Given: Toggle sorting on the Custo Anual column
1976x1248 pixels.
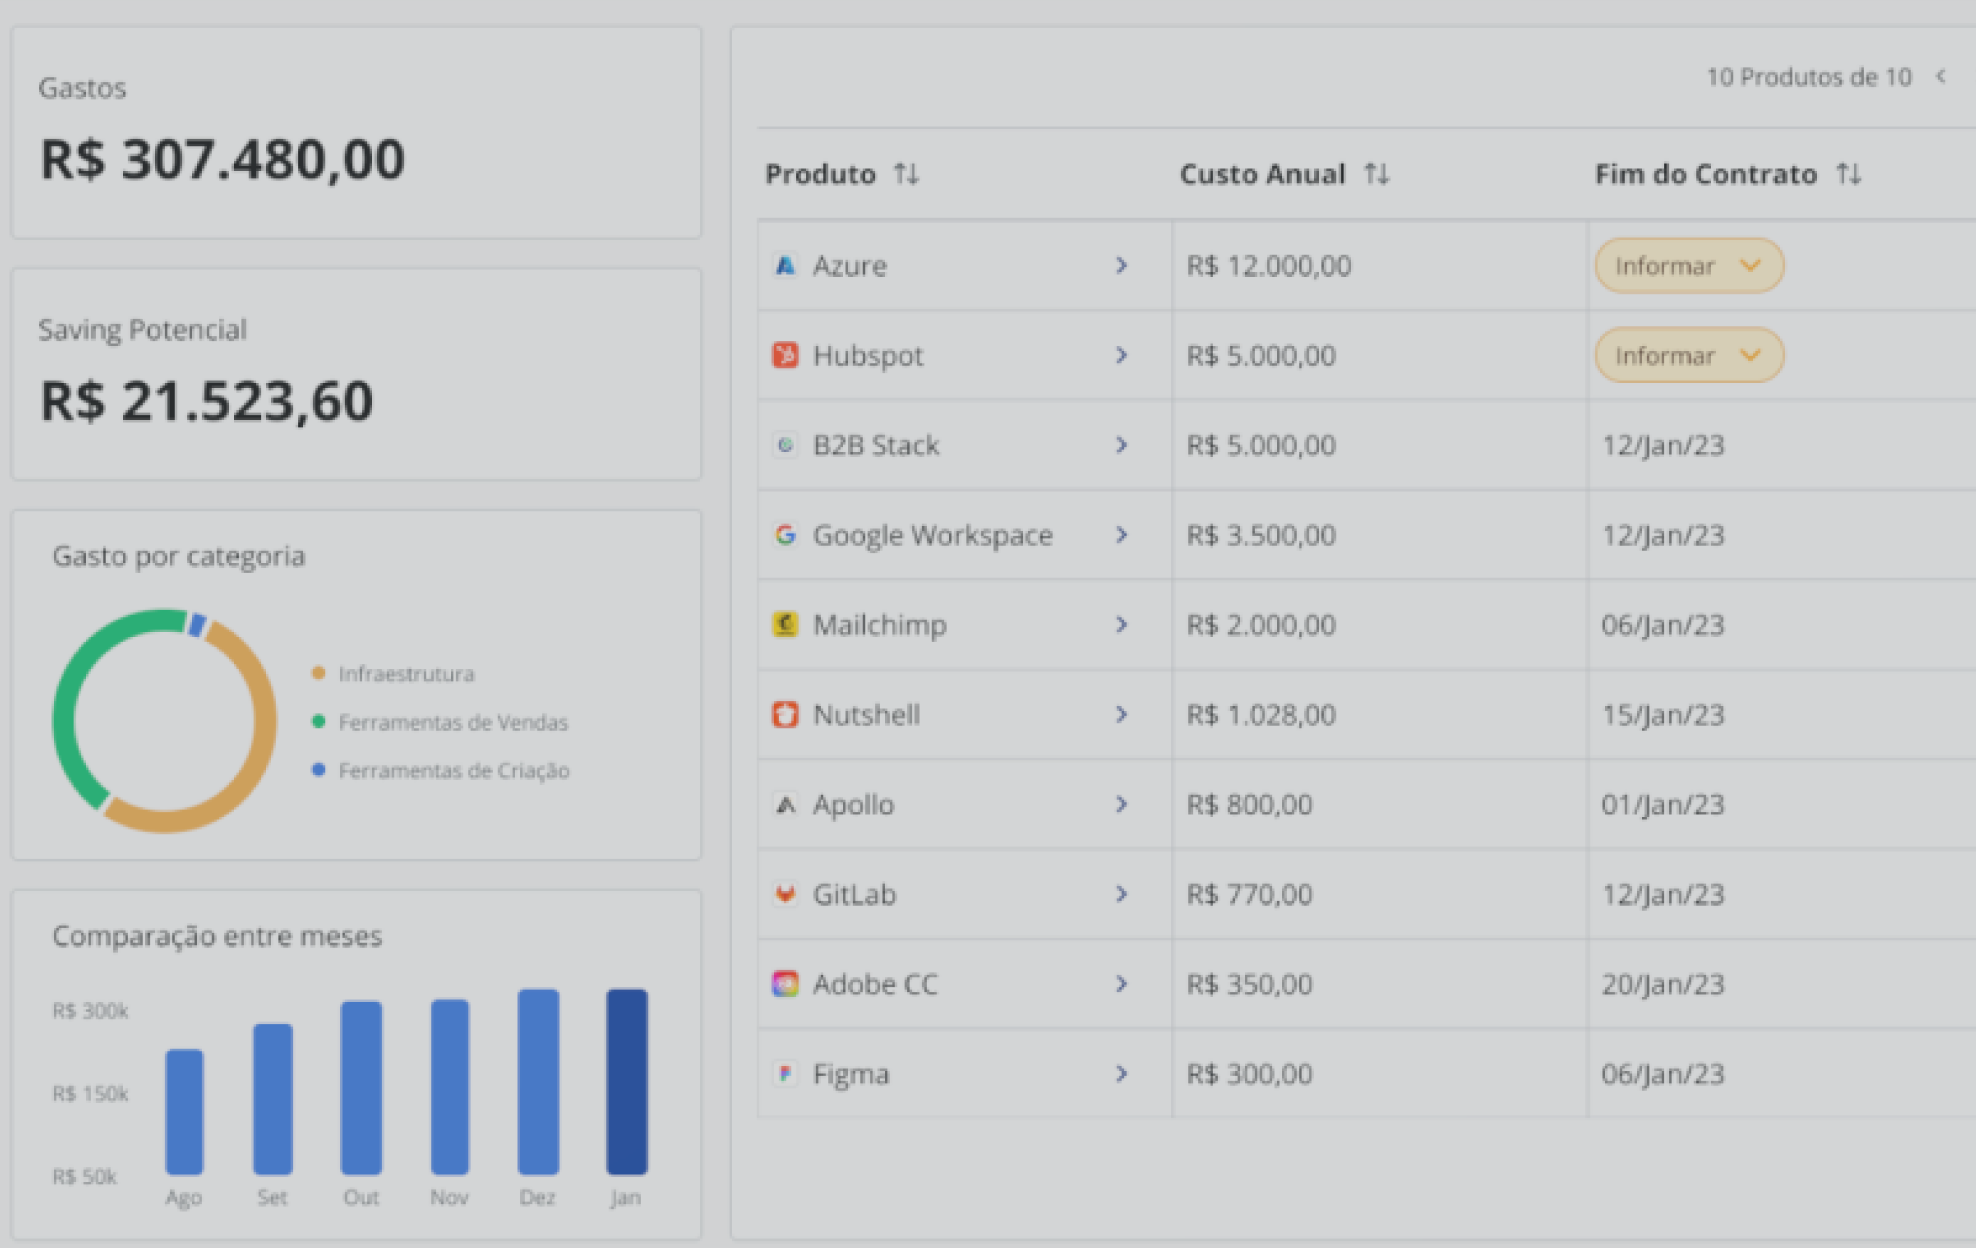Looking at the screenshot, I should 1378,173.
